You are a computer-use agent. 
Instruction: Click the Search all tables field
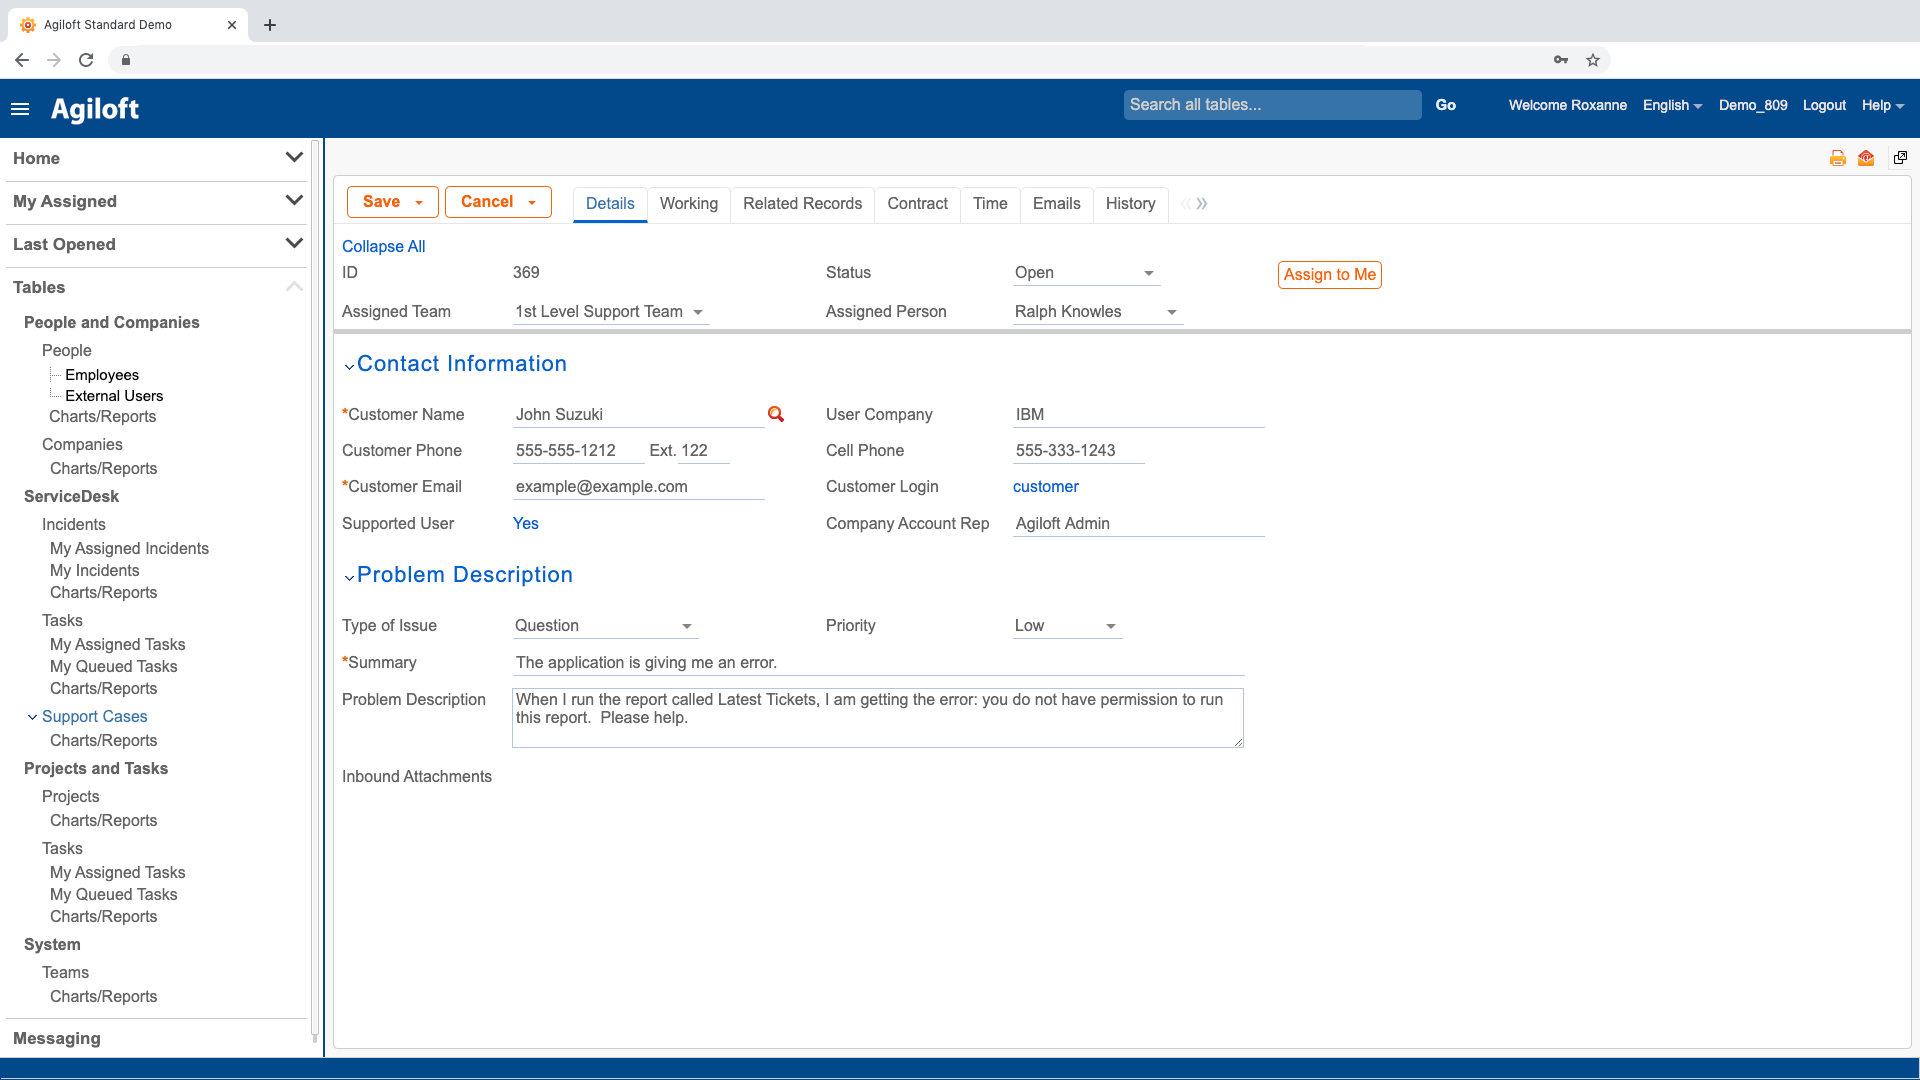pos(1271,105)
